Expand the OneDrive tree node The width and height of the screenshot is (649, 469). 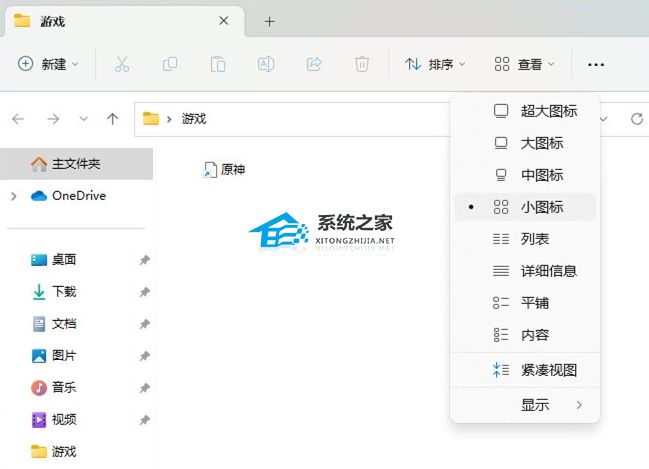(x=13, y=196)
